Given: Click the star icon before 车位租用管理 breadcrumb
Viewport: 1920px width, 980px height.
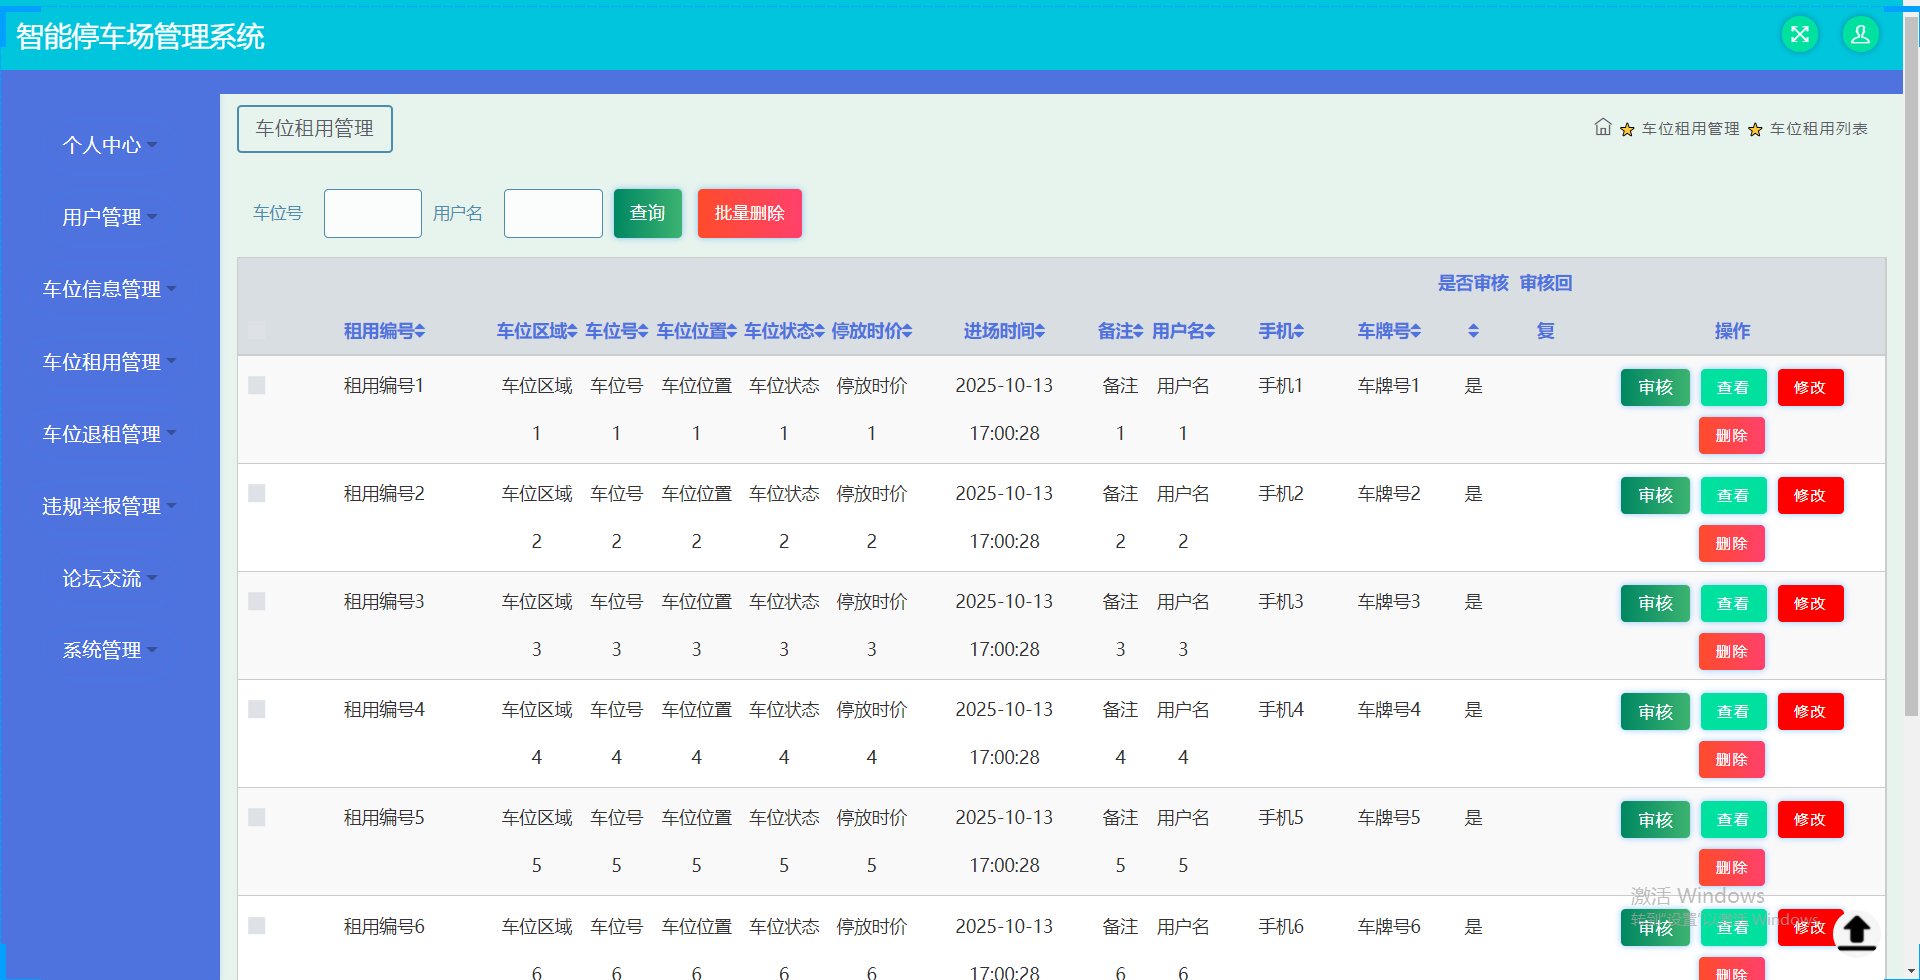Looking at the screenshot, I should point(1626,129).
